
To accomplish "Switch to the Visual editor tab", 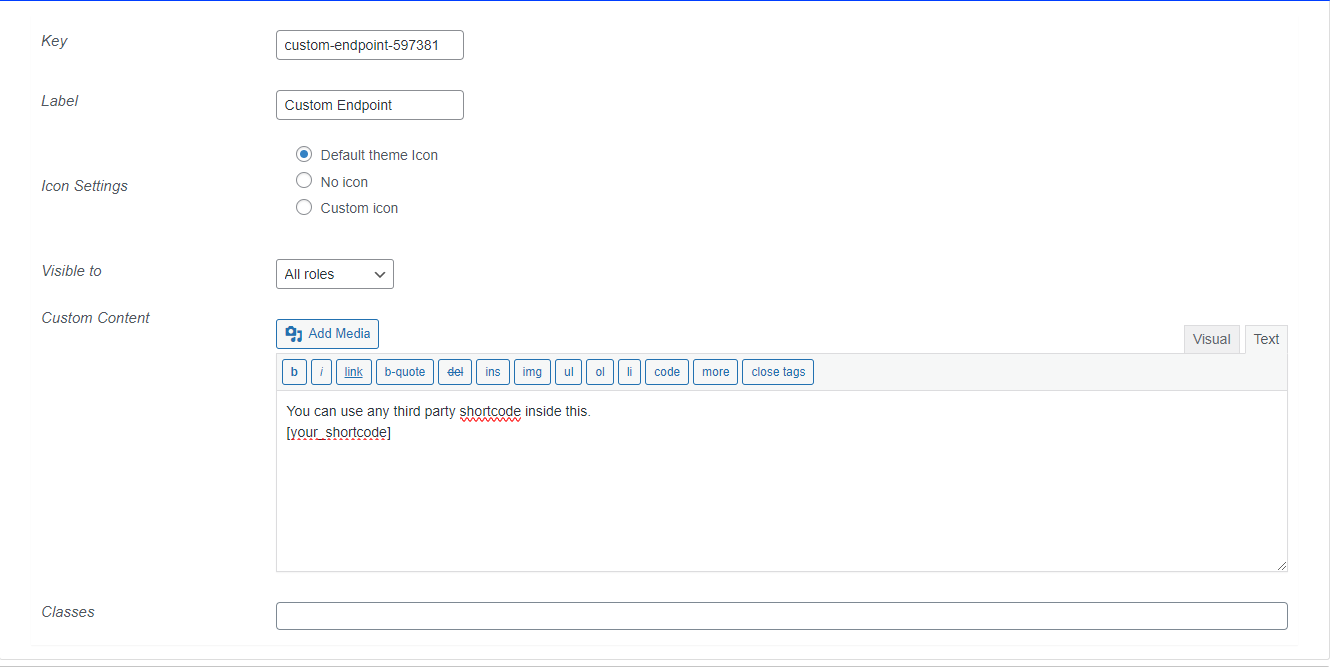I will tap(1211, 339).
